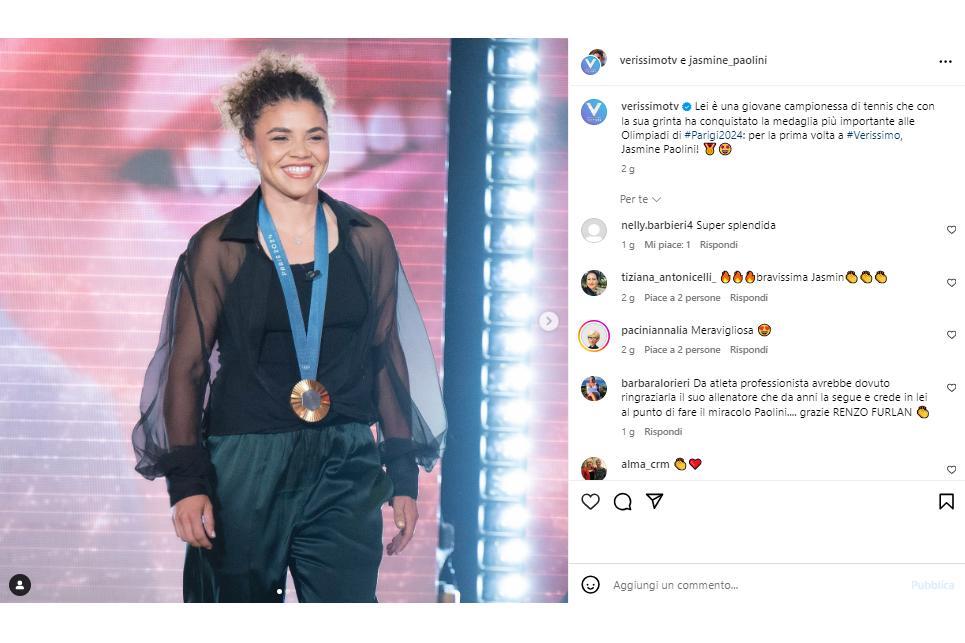
Task: Expand the Per te comment sorting dropdown
Action: click(640, 199)
